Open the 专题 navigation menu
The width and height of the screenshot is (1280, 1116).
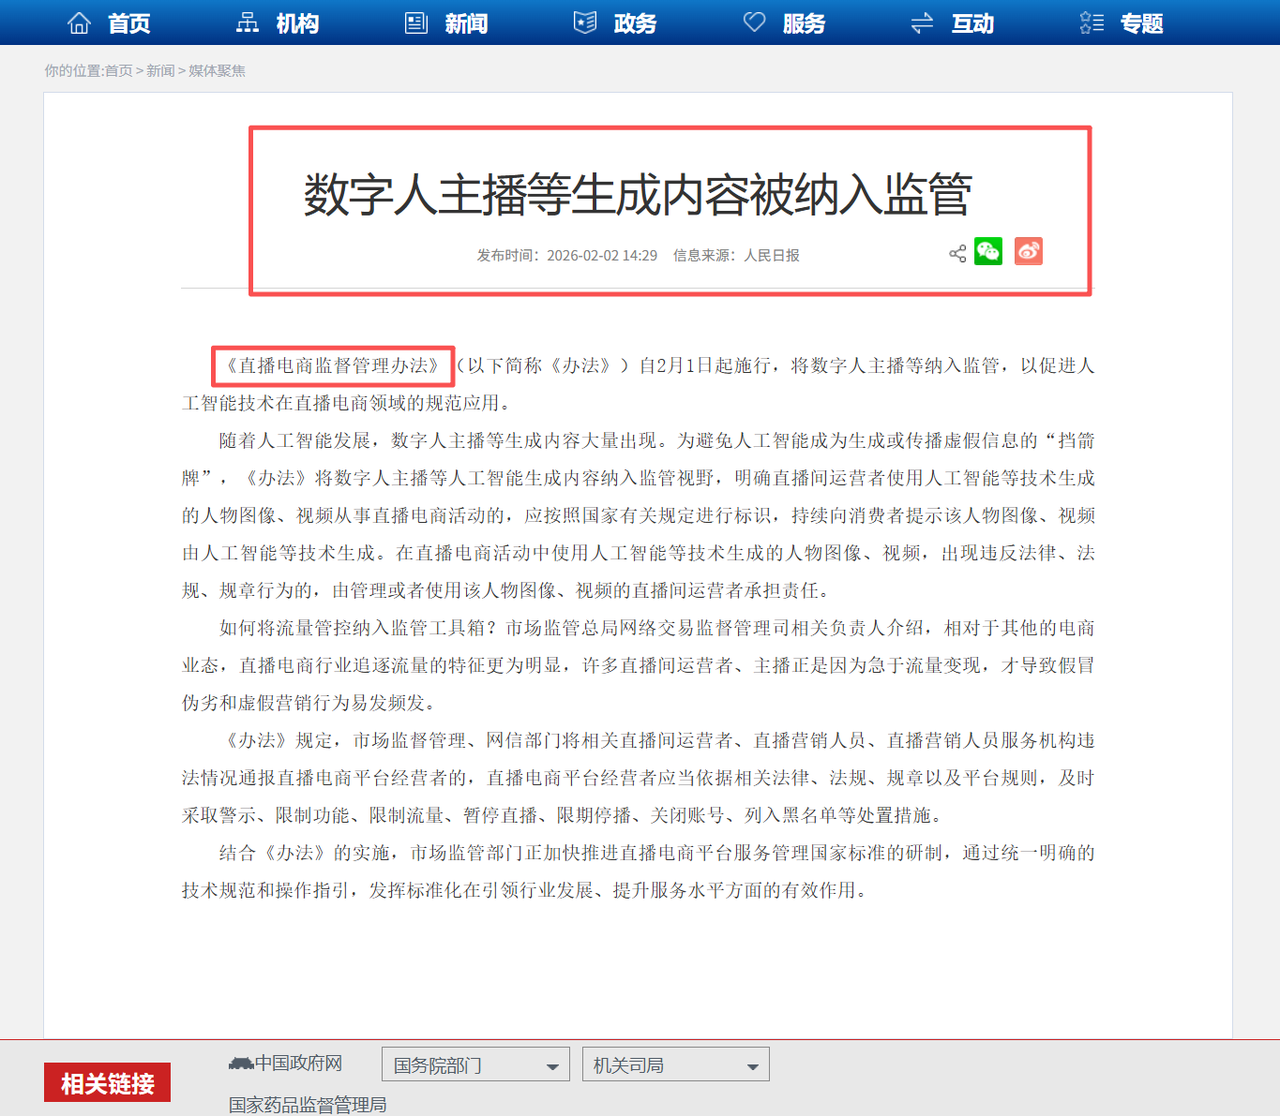pyautogui.click(x=1142, y=23)
